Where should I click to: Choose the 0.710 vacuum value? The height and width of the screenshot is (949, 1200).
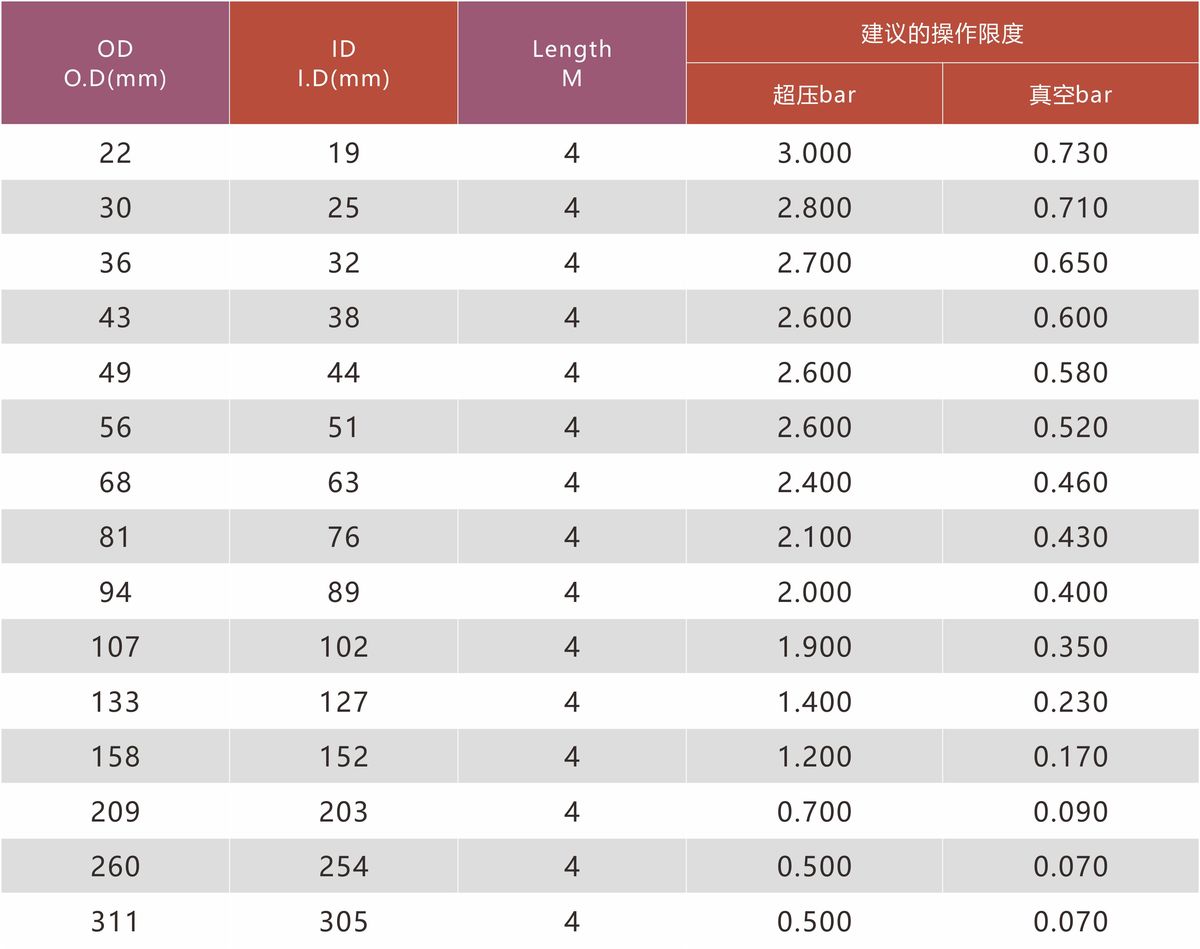pyautogui.click(x=1071, y=208)
